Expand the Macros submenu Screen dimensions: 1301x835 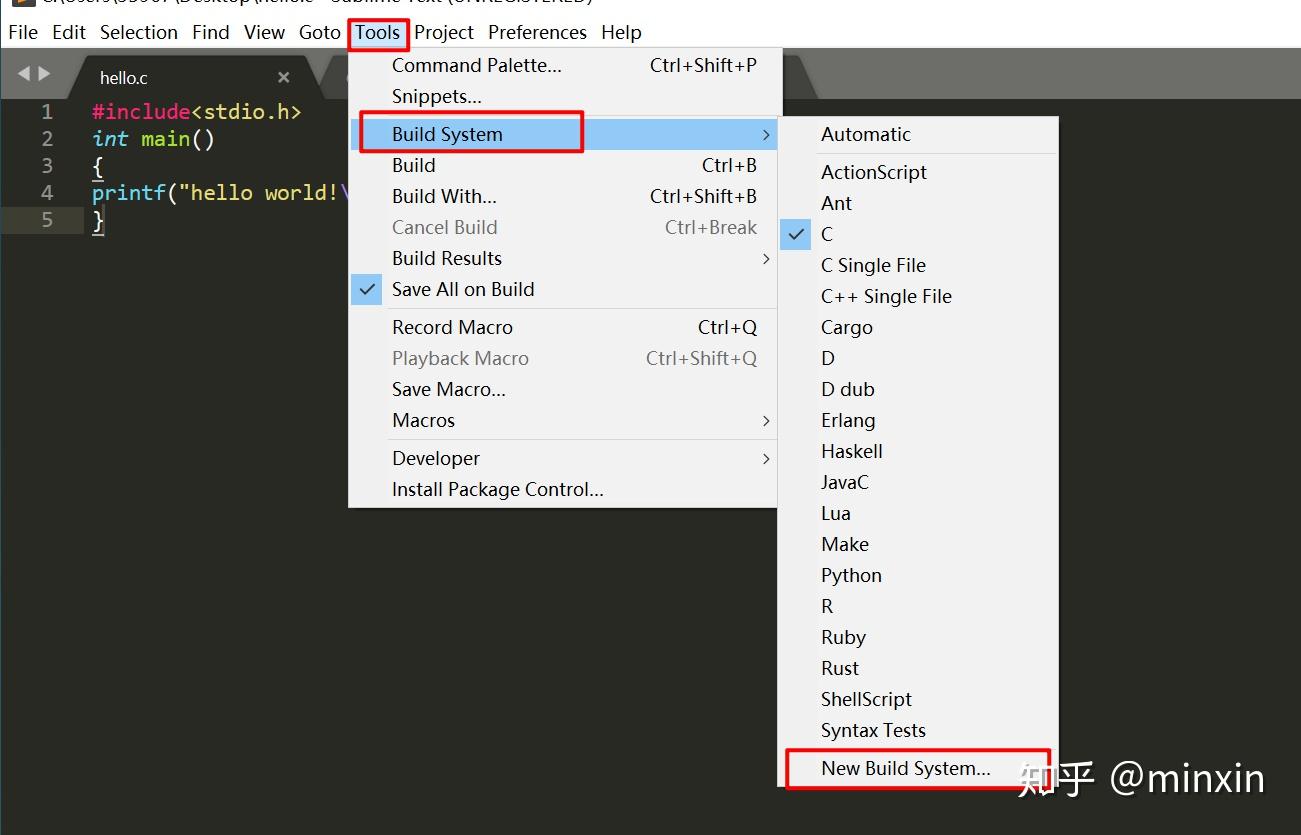(x=423, y=420)
